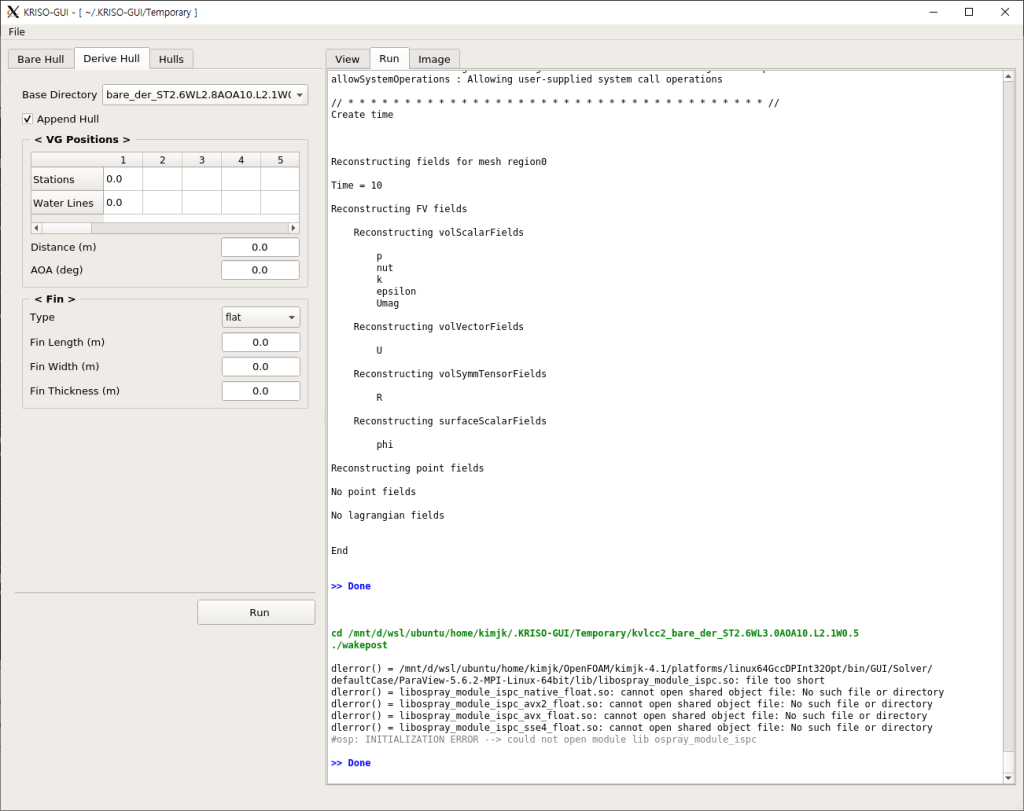Viewport: 1024px width, 811px height.
Task: Focus the Fin Length (m) field
Action: [261, 342]
